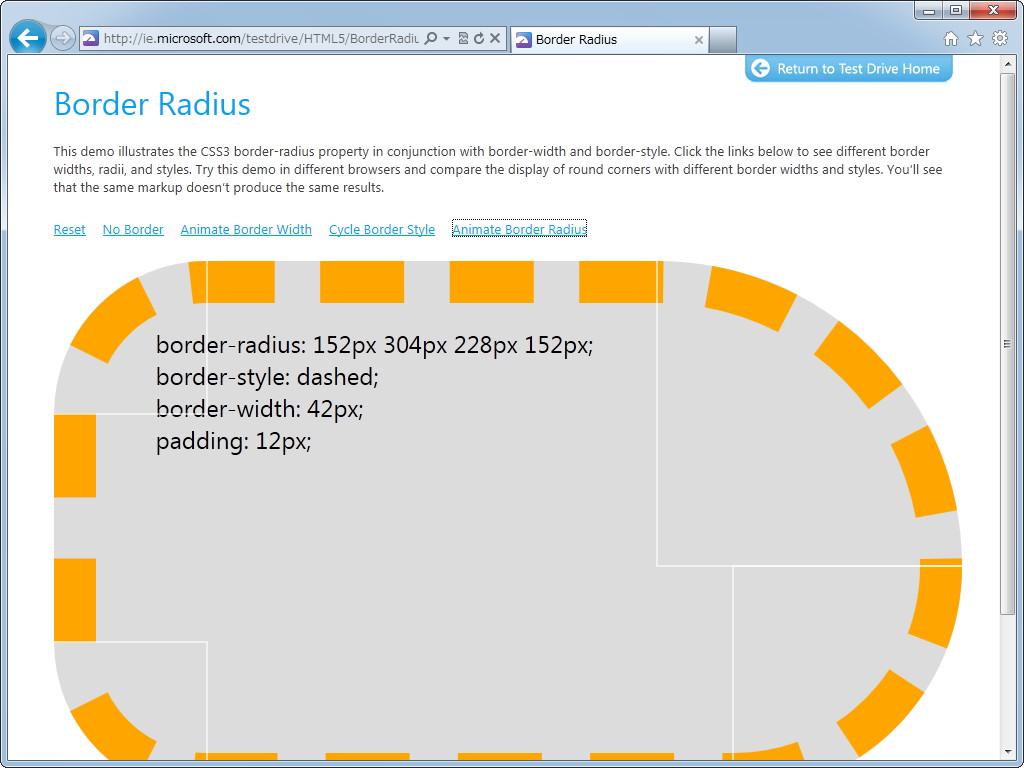The height and width of the screenshot is (768, 1024).
Task: Refresh the page with the reload icon
Action: [479, 39]
